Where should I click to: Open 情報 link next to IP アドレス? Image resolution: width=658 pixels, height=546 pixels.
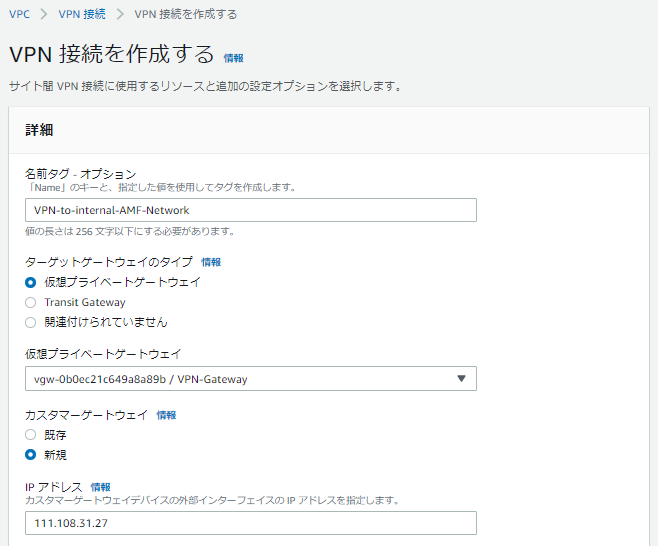[x=100, y=487]
